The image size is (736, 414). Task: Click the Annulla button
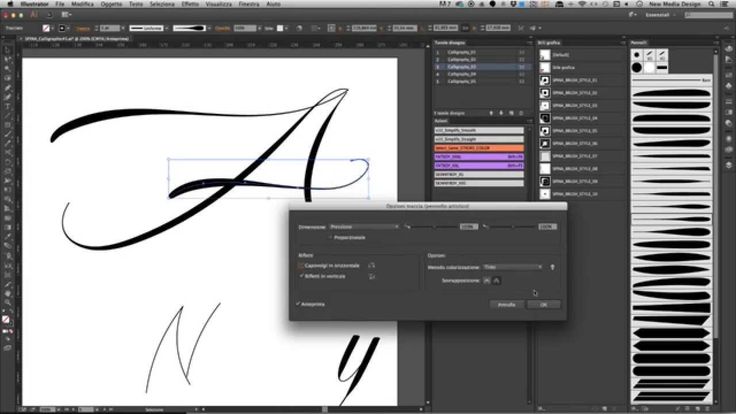(x=506, y=305)
